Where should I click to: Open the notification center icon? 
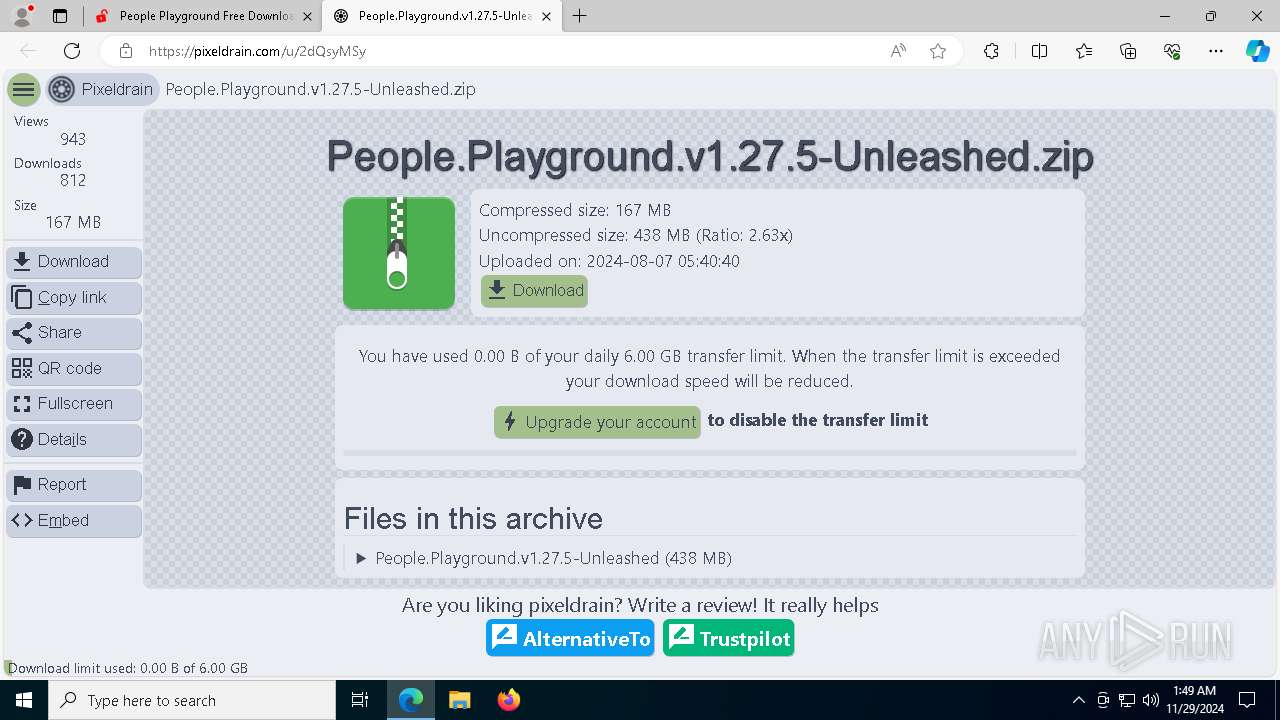1247,700
